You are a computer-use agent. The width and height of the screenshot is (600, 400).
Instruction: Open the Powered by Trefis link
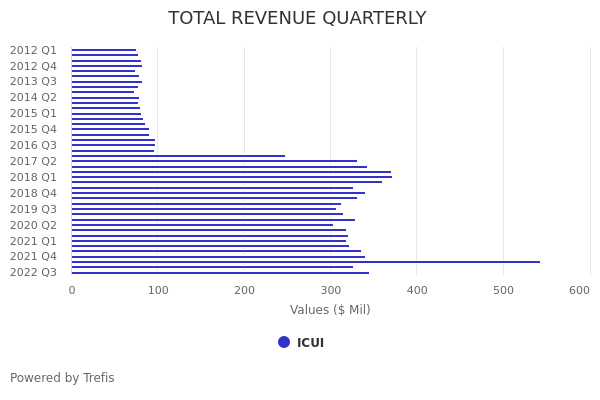[62, 378]
